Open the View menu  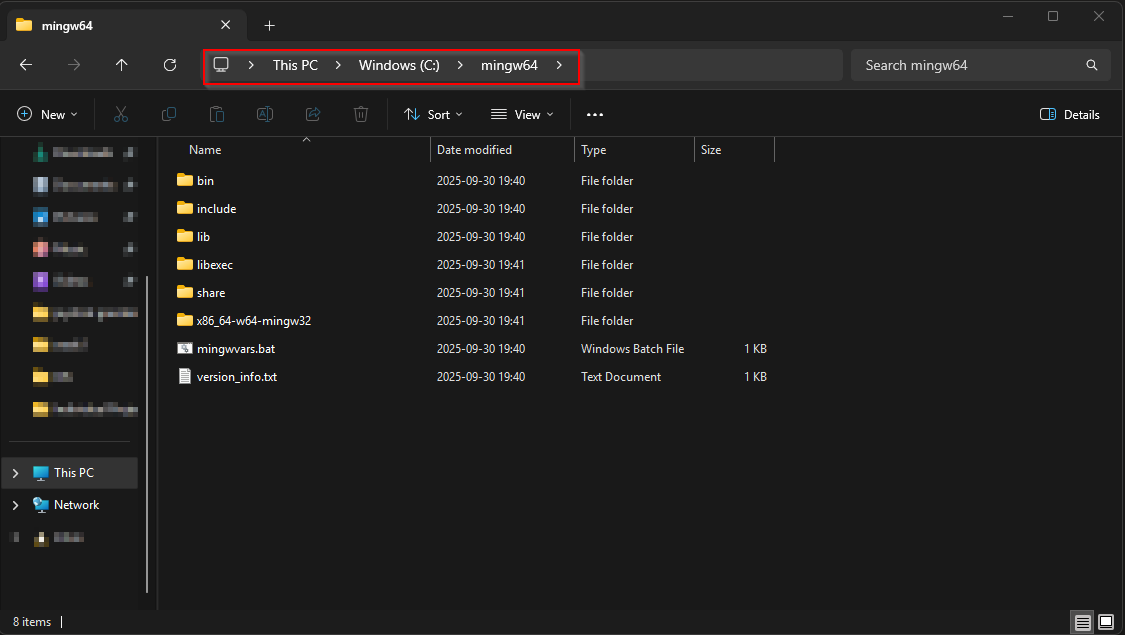(522, 115)
